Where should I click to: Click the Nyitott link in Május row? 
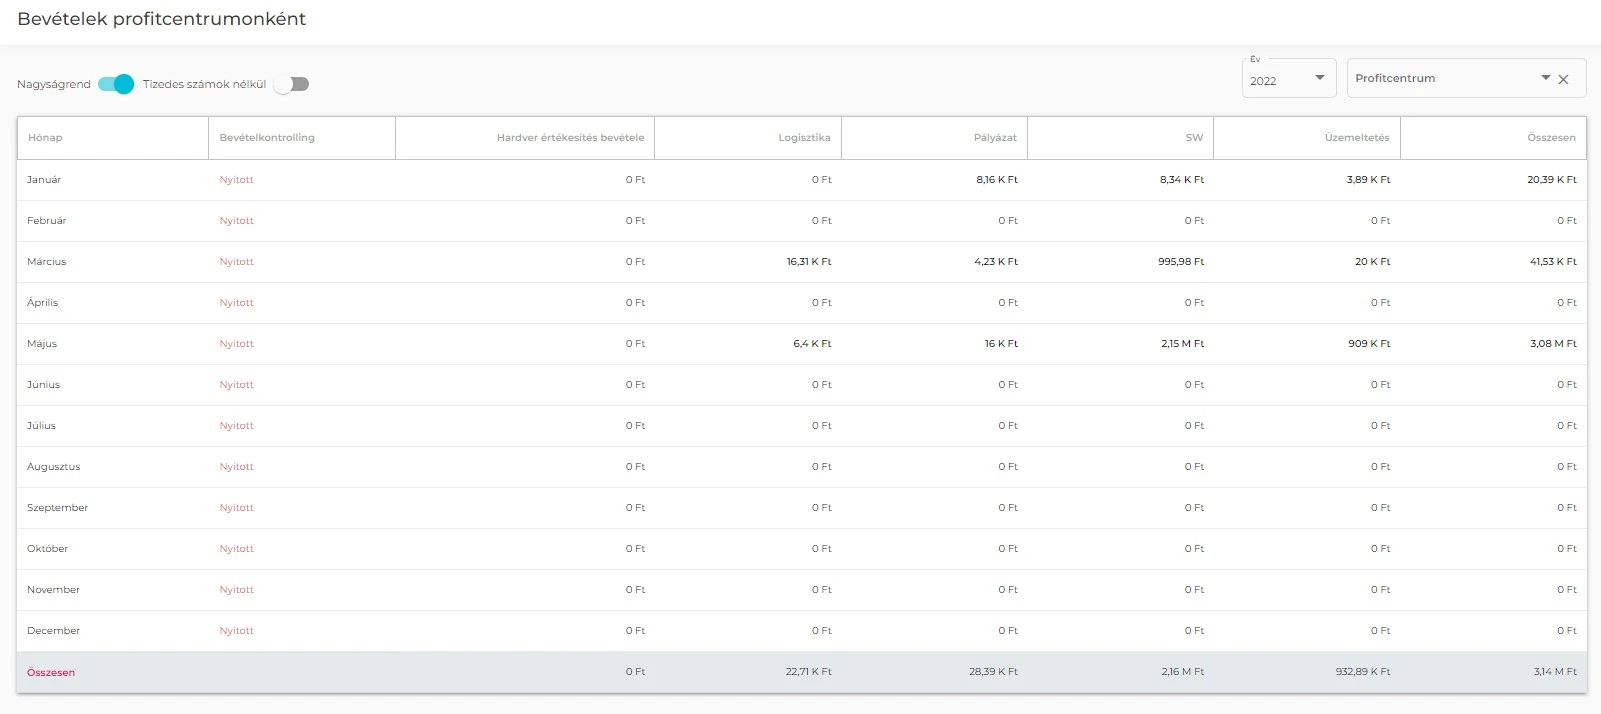click(237, 344)
